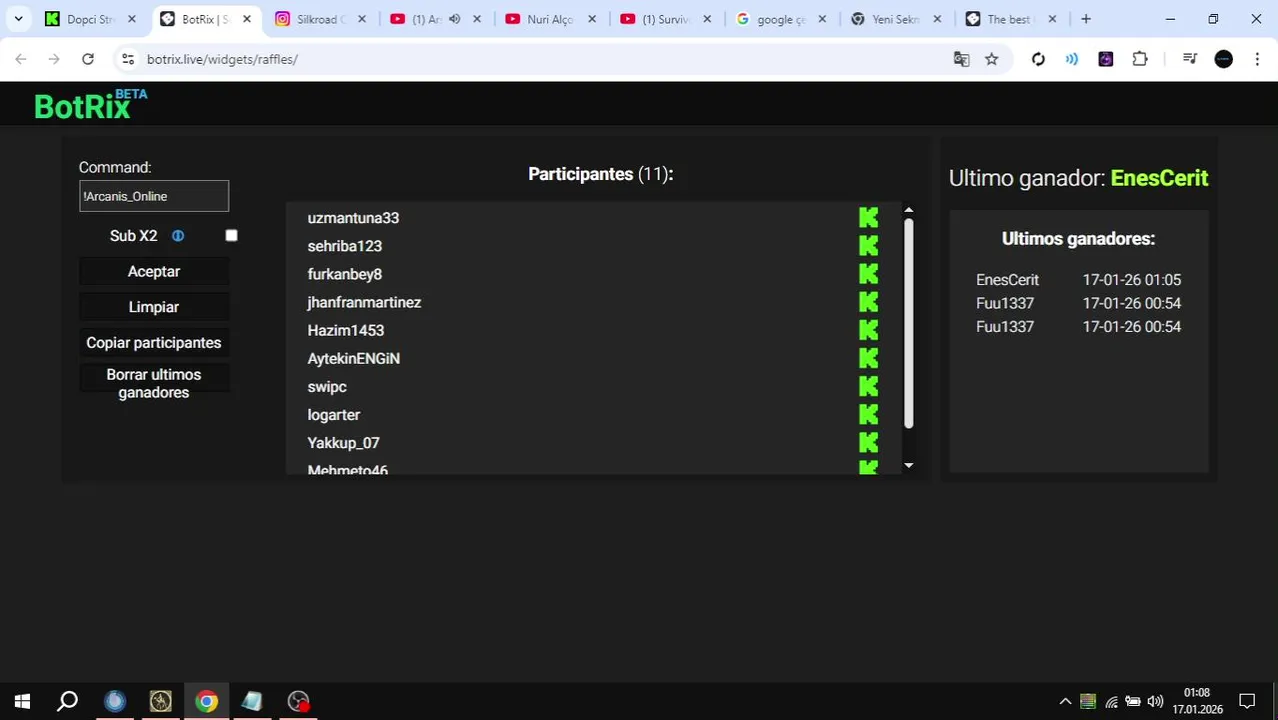Click Kick icon next to furkanbey8
The width and height of the screenshot is (1278, 720).
pos(868,273)
